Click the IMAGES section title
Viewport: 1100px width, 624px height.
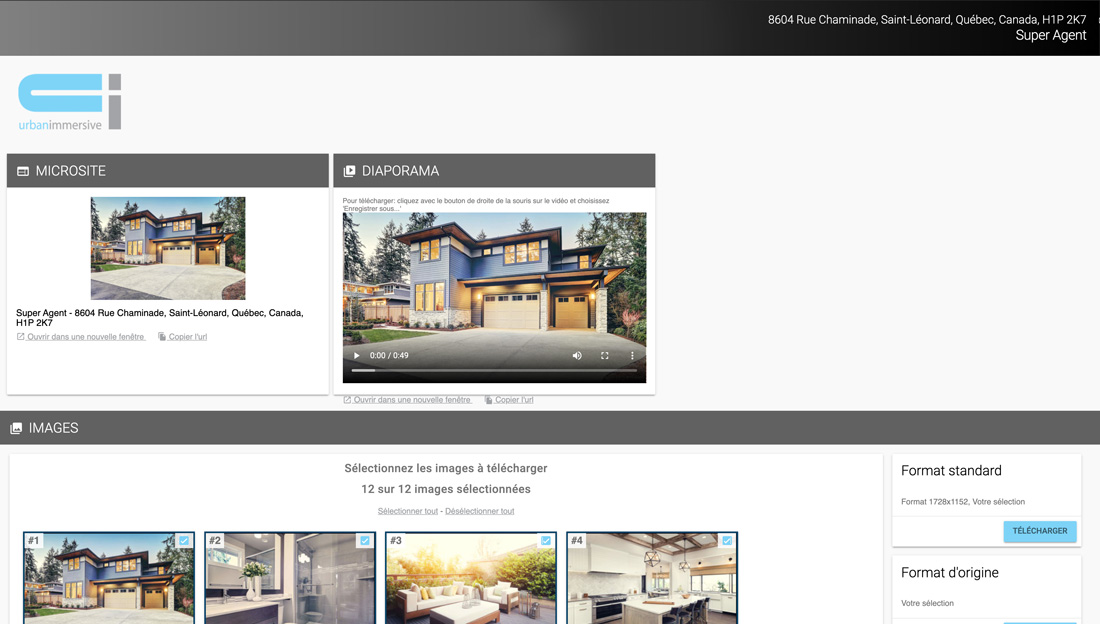53,428
